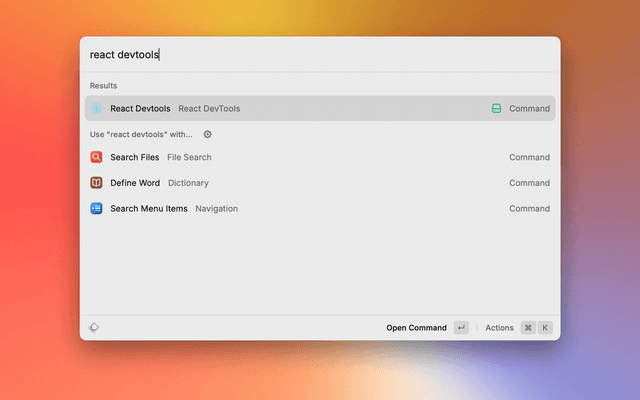Choose Search Menu Items command
Viewport: 640px width, 400px height.
click(x=148, y=209)
